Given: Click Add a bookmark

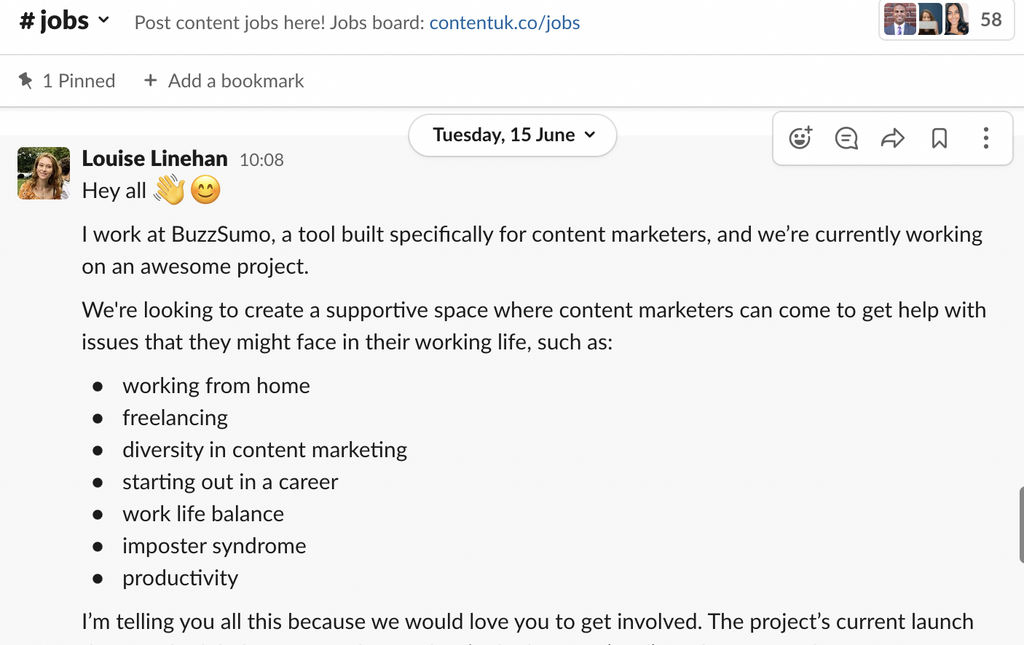Looking at the screenshot, I should (235, 81).
